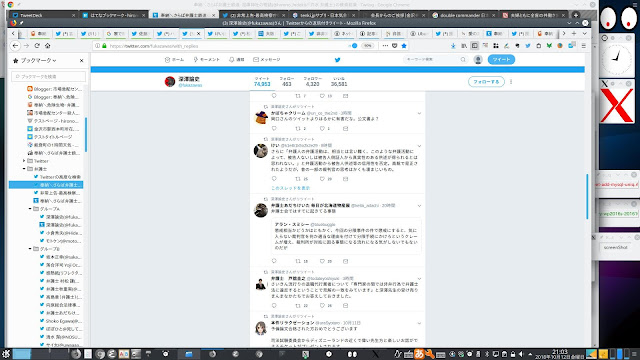Open the フォロー 463 list
The height and width of the screenshot is (360, 640).
(287, 82)
